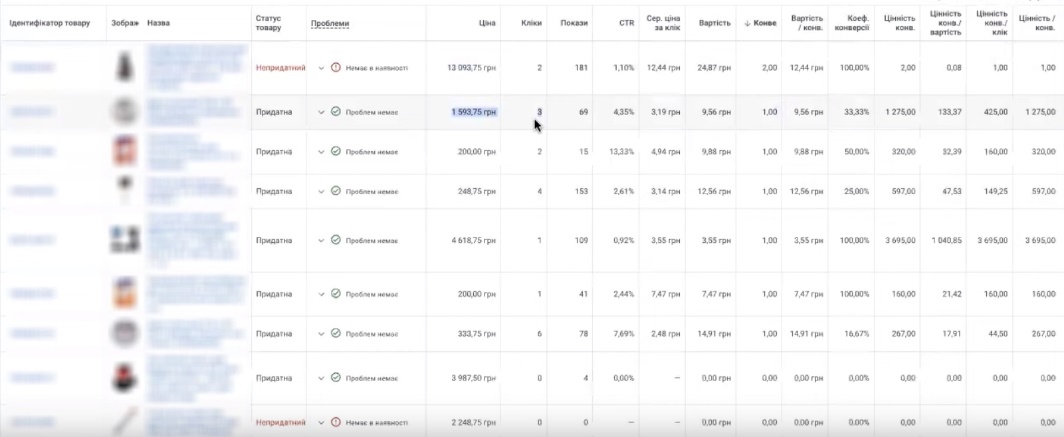Expand problems chevron in 2 248,75 грн row
This screenshot has height=437, width=1064.
coord(321,422)
